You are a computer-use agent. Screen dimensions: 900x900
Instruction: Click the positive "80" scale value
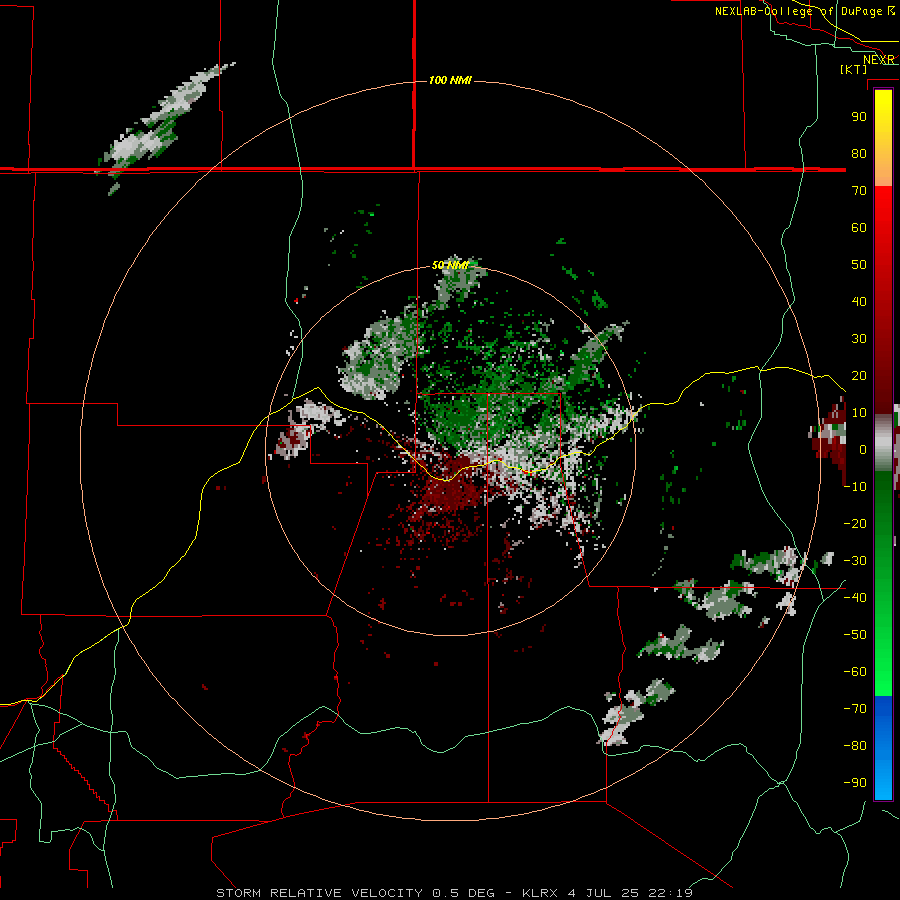pos(859,154)
